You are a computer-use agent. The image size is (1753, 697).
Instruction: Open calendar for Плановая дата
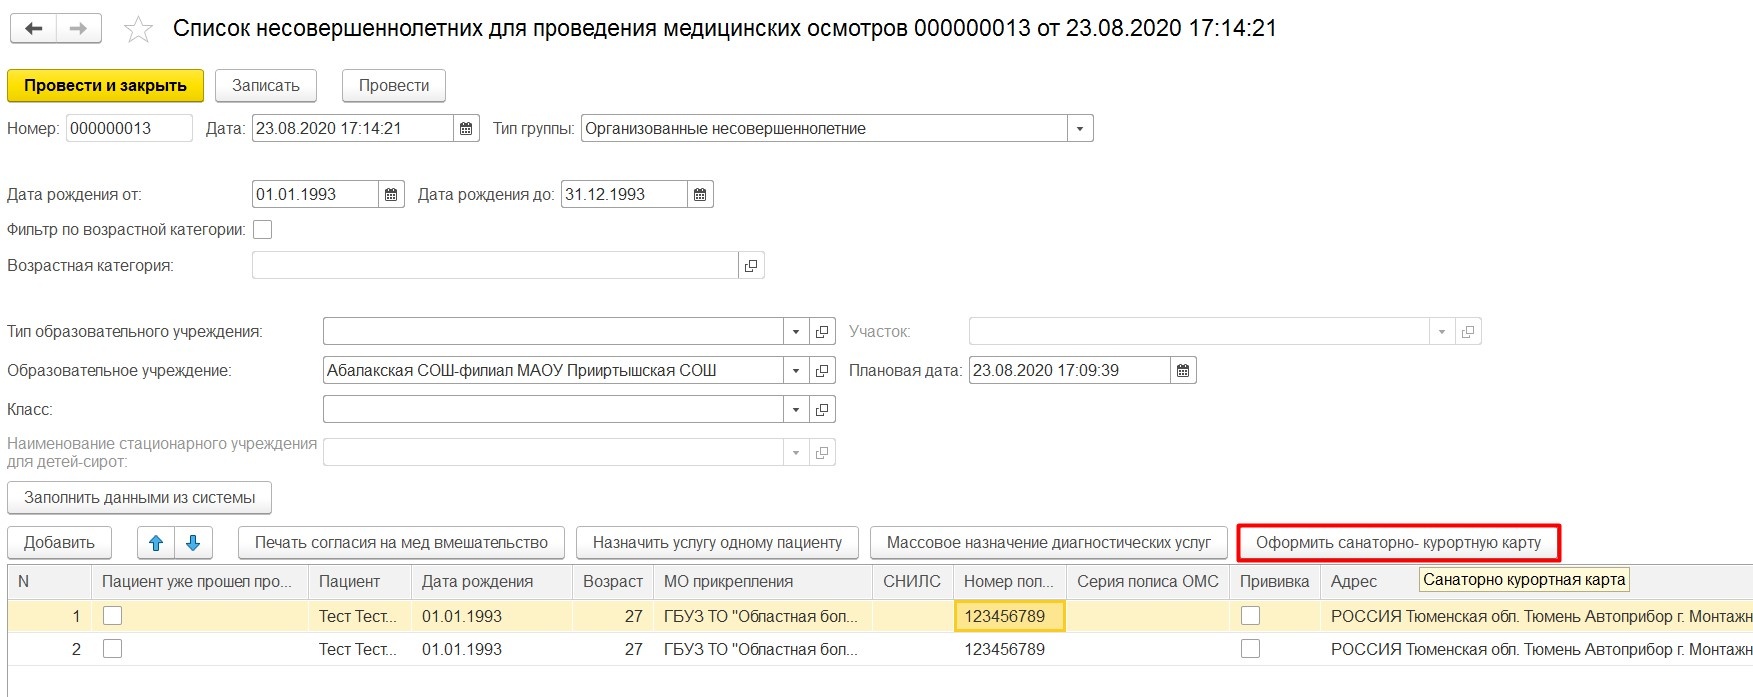pos(1183,371)
